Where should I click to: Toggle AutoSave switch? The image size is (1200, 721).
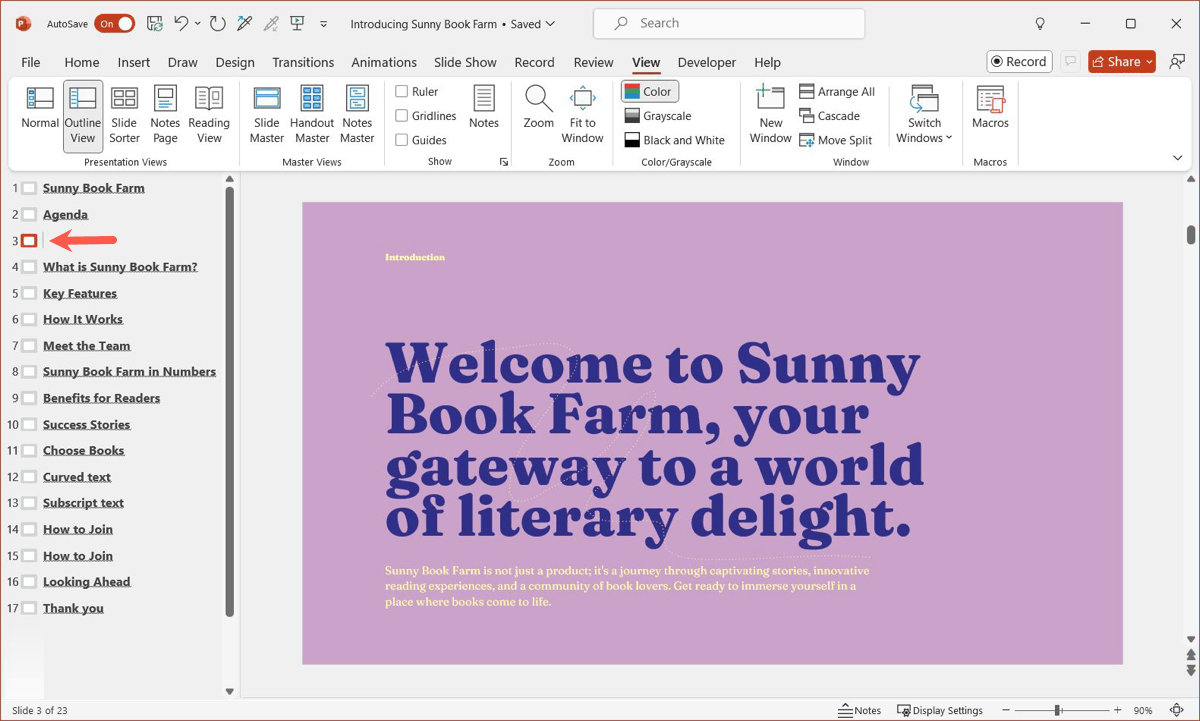click(x=115, y=23)
